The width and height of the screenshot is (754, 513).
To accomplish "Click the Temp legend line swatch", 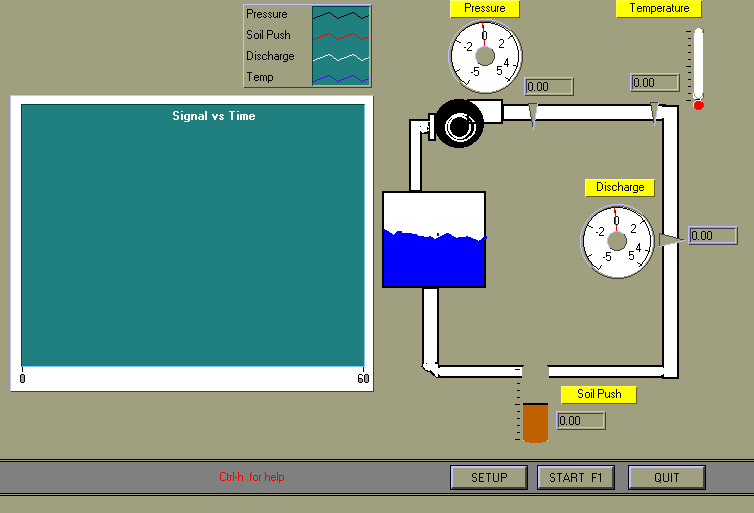I will (x=341, y=77).
